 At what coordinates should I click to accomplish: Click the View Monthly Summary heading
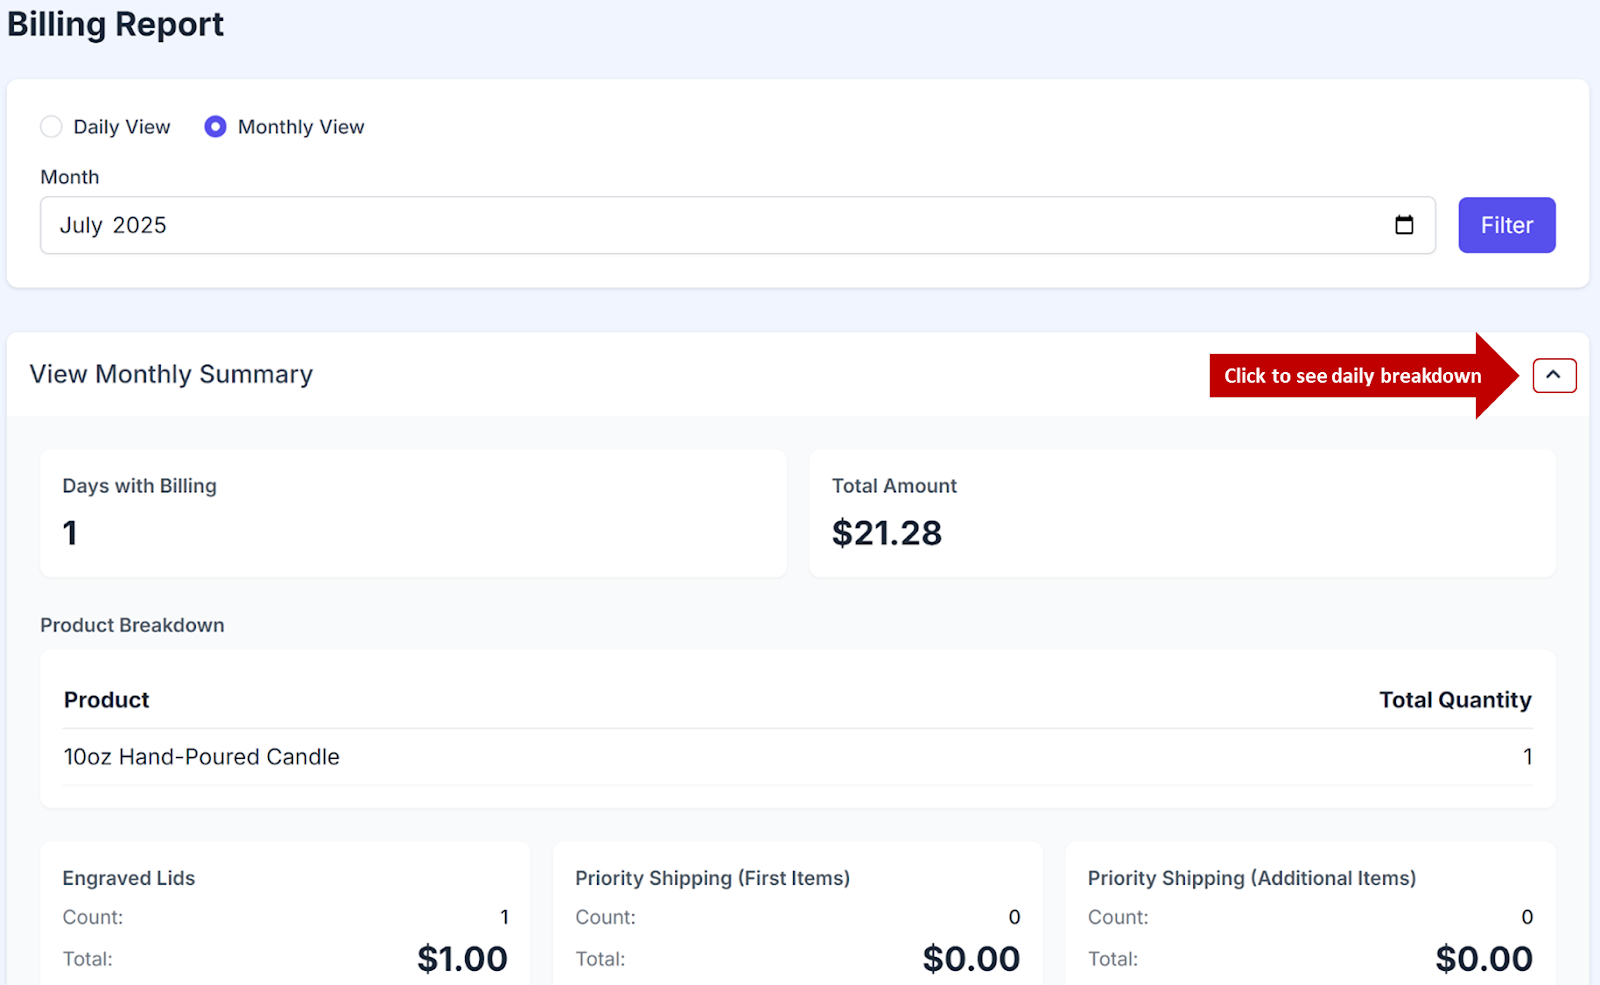[171, 374]
